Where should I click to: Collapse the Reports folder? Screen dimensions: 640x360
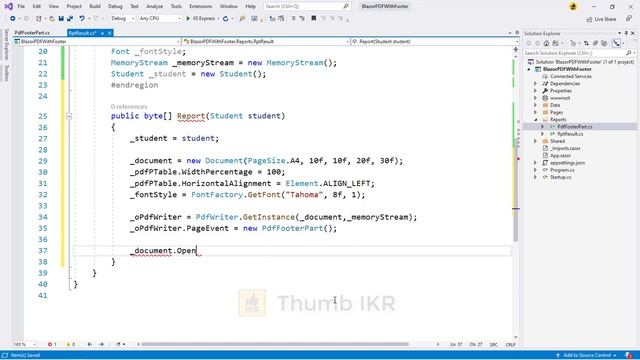tap(536, 120)
